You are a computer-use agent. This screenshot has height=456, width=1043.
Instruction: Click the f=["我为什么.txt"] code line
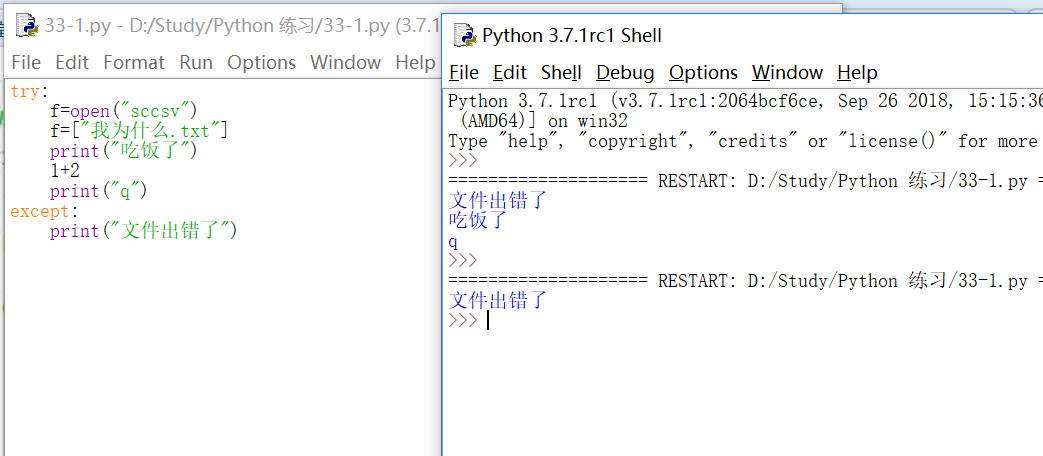(x=140, y=132)
